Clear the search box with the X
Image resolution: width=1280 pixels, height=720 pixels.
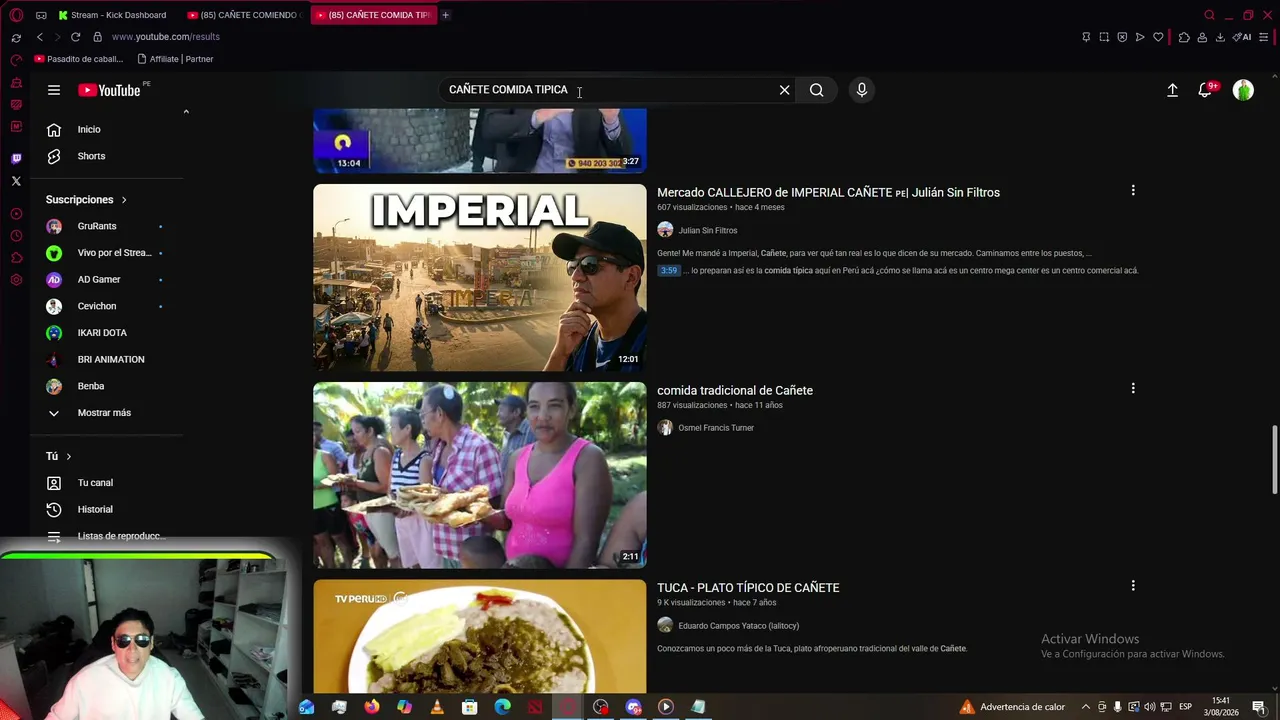(785, 90)
